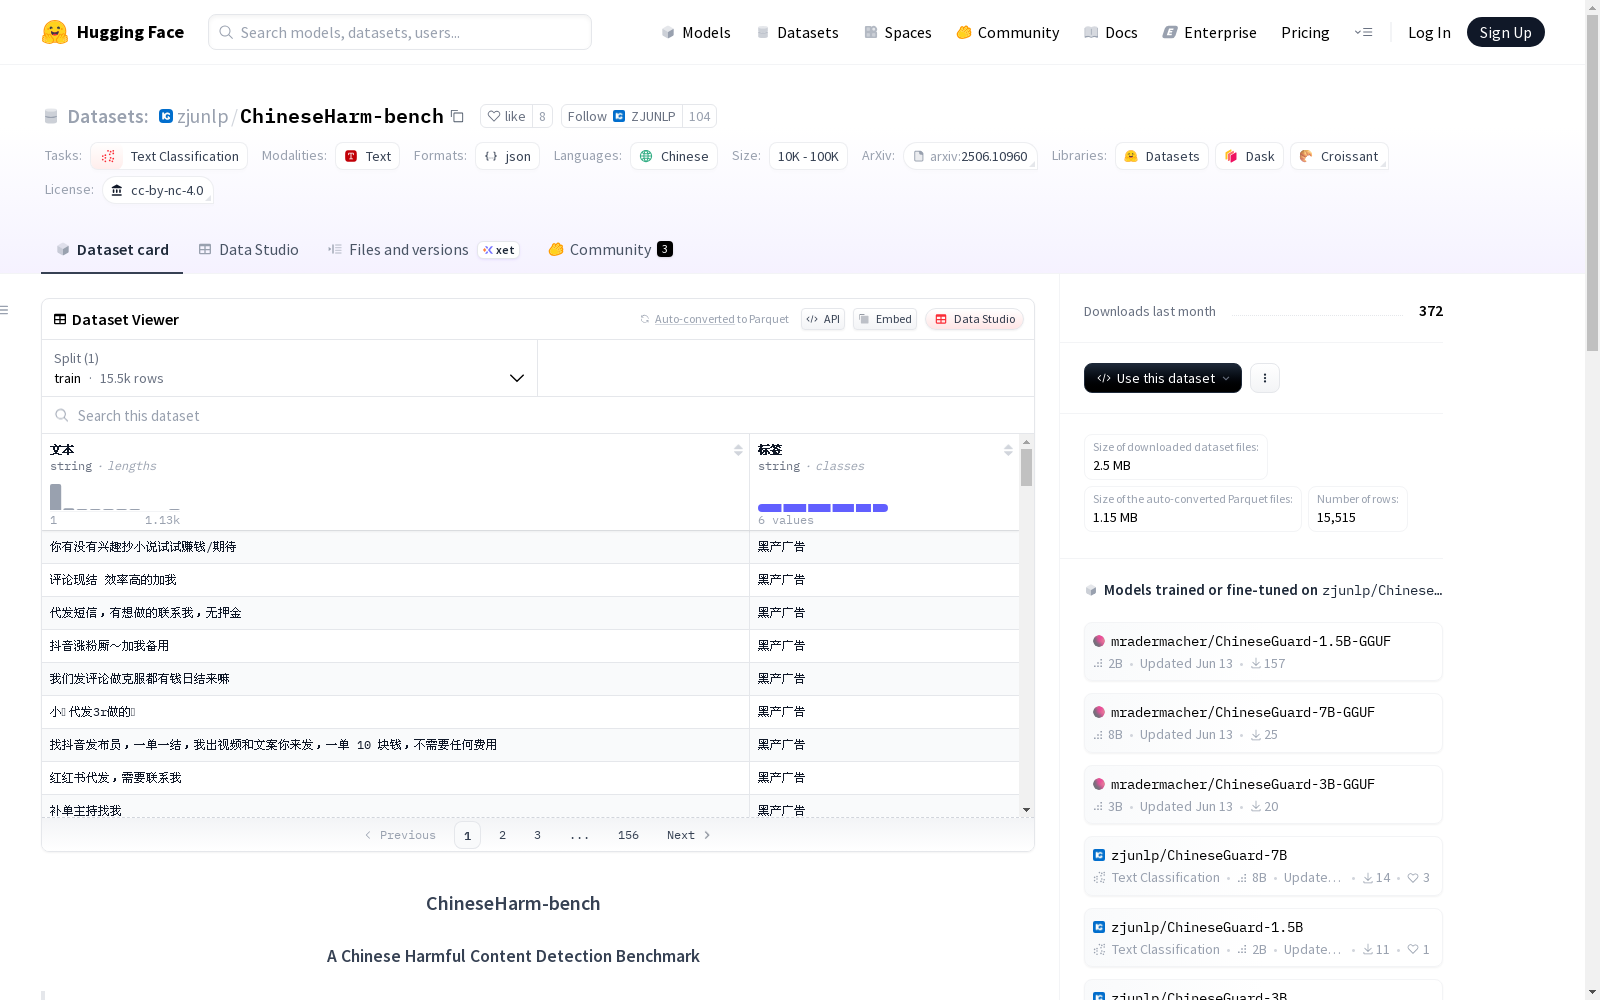Open the Enterprise navigation item

point(1210,32)
